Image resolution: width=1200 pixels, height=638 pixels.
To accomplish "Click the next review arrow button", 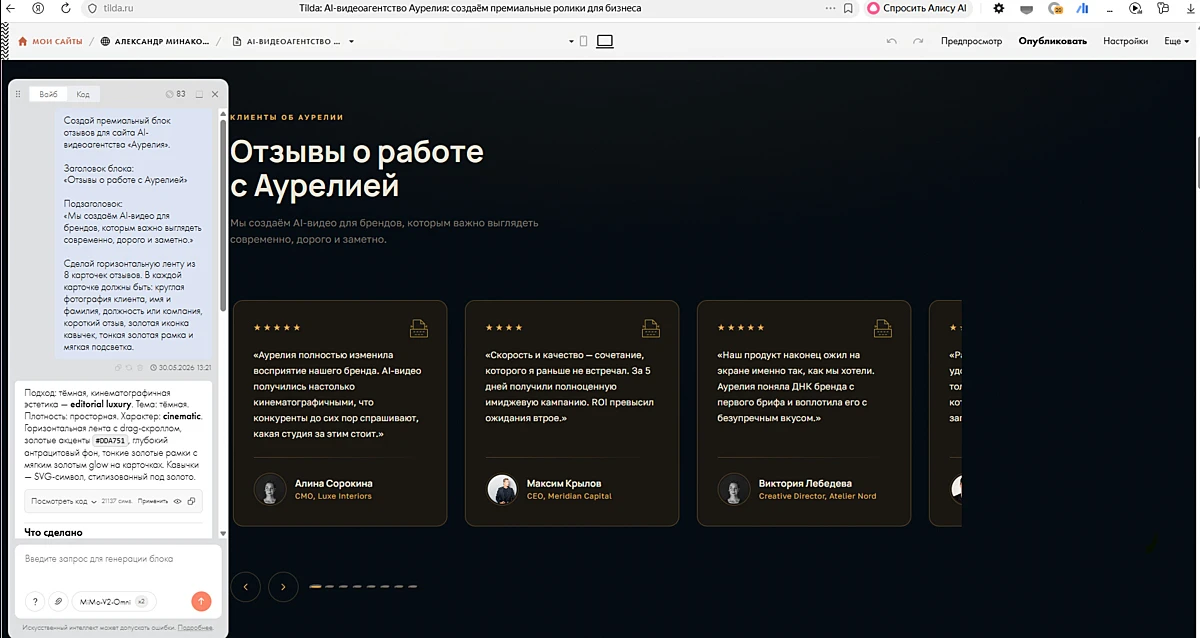I will coord(283,586).
